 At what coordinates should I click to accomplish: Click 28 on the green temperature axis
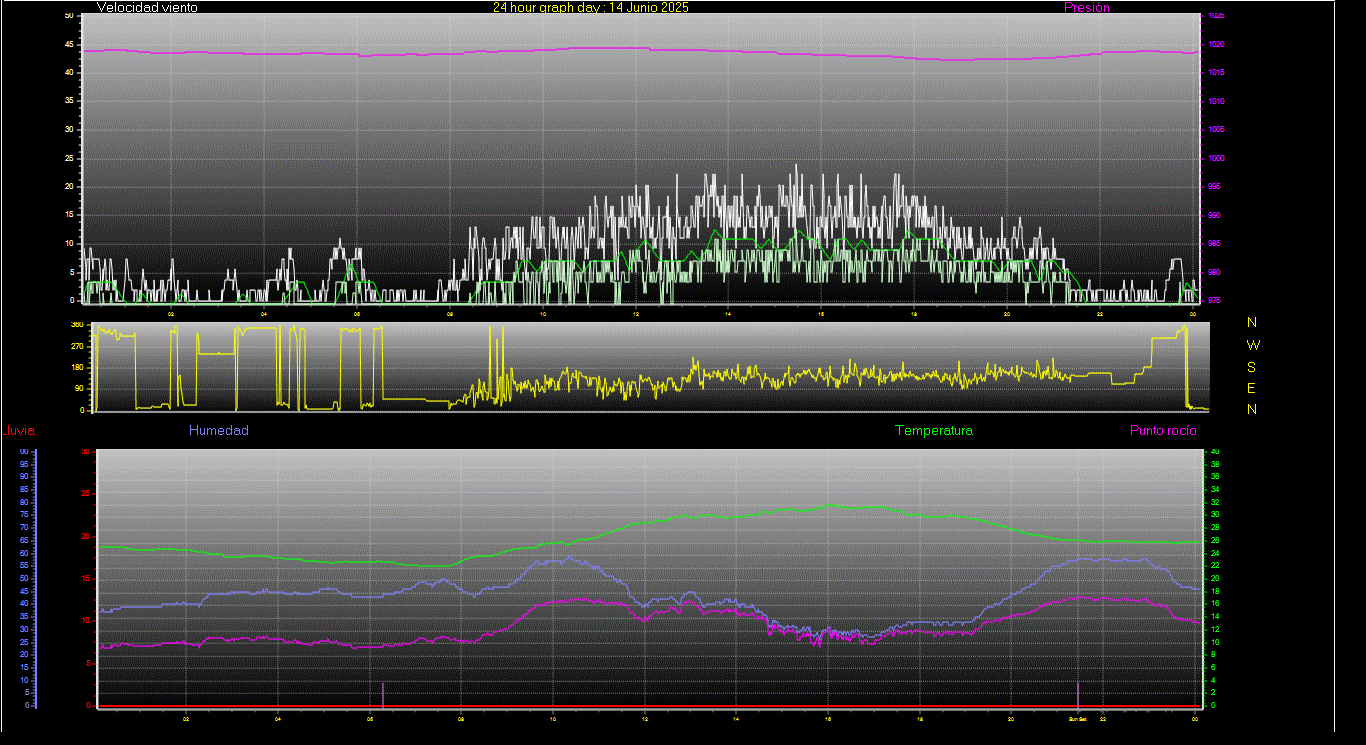coord(1215,527)
